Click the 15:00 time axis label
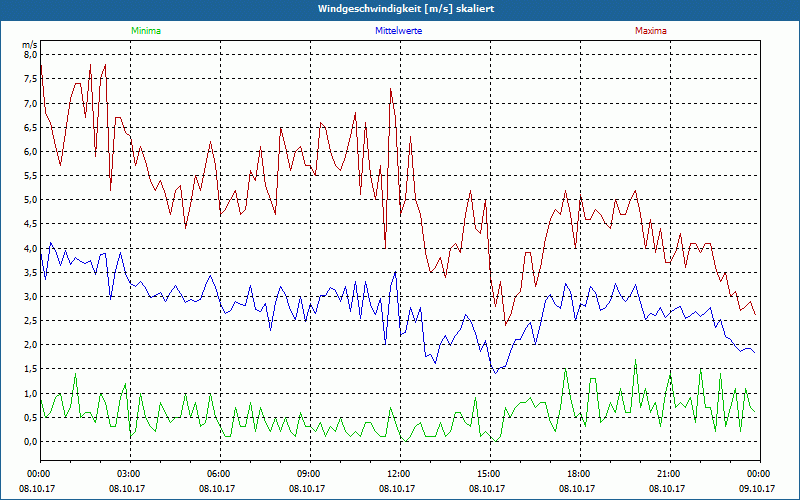 pyautogui.click(x=490, y=474)
